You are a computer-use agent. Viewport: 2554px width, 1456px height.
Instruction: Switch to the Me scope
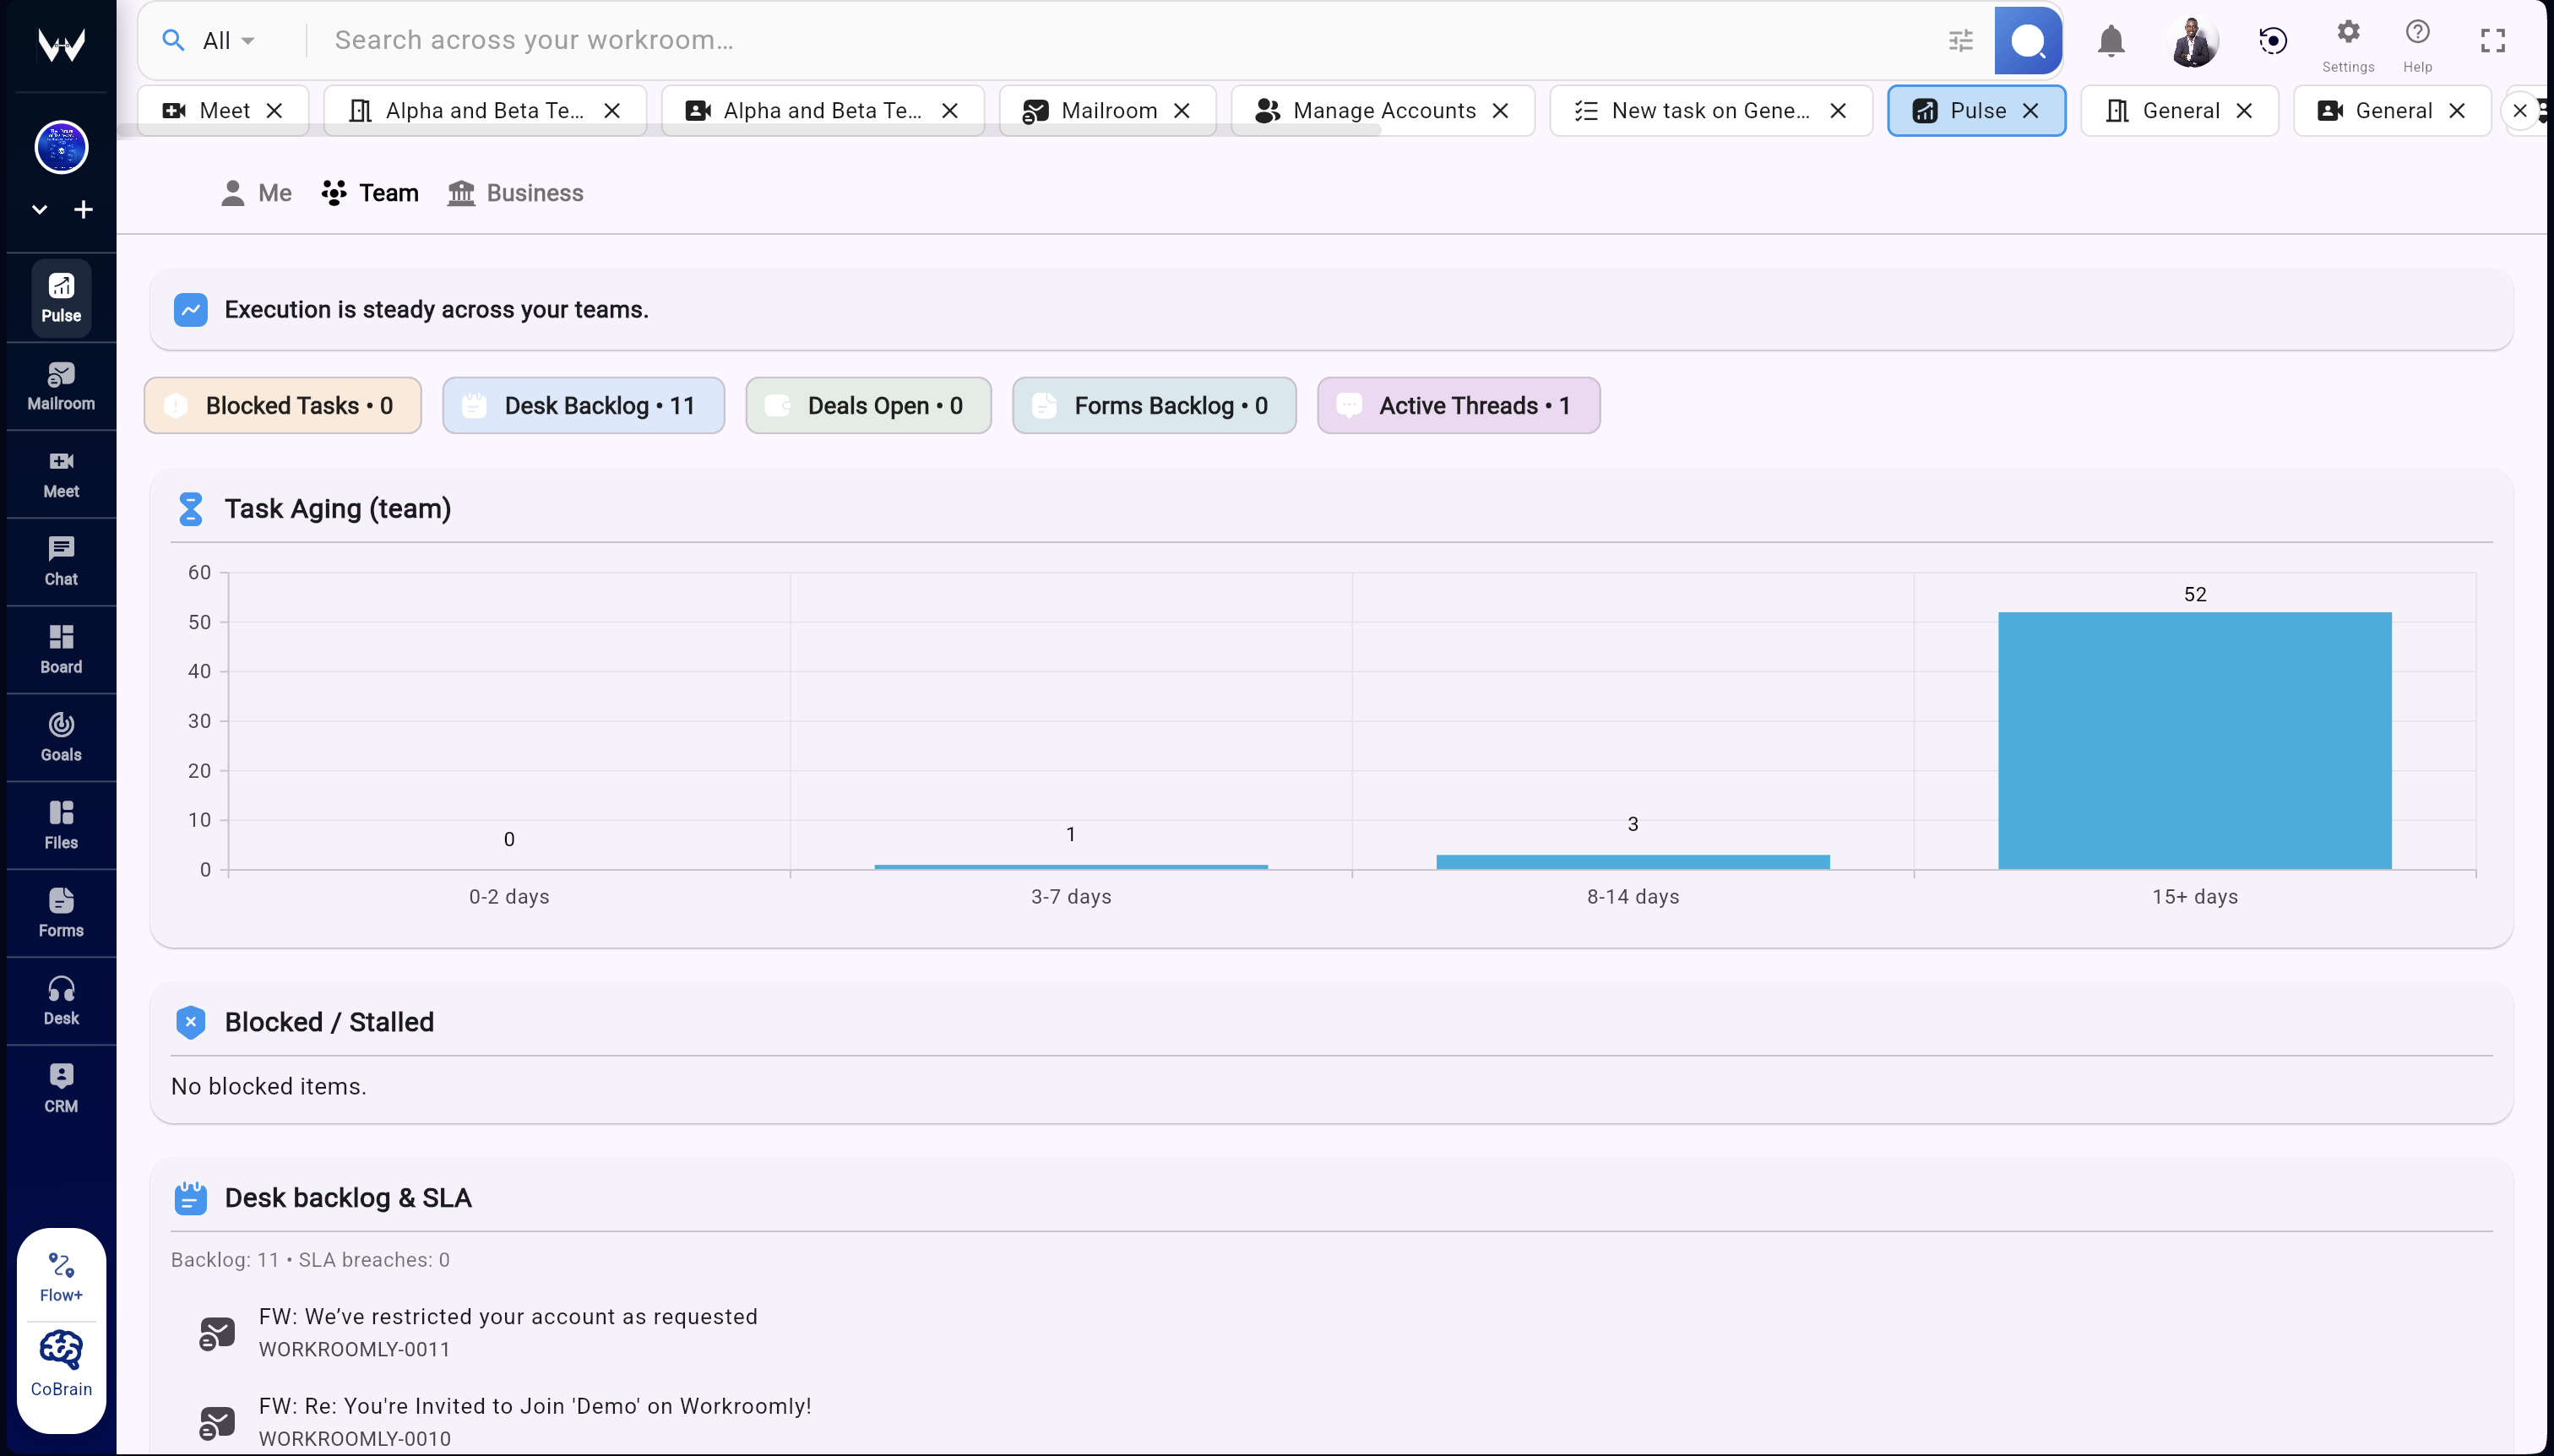[x=255, y=192]
